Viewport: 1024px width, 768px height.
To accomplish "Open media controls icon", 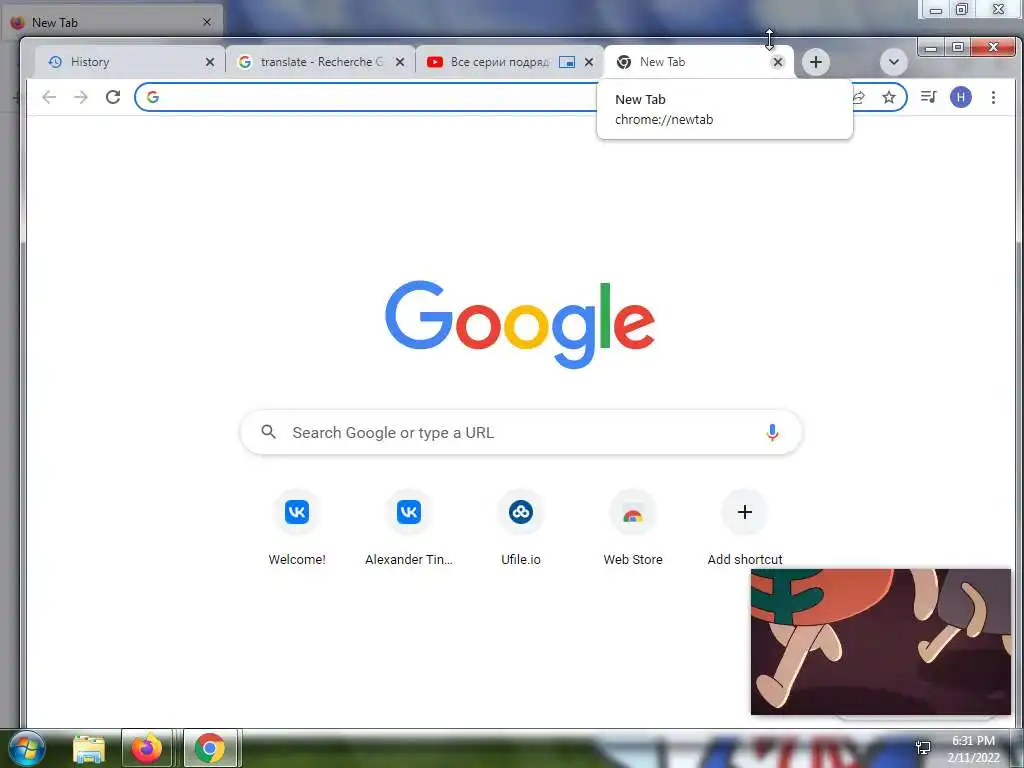I will pos(928,97).
